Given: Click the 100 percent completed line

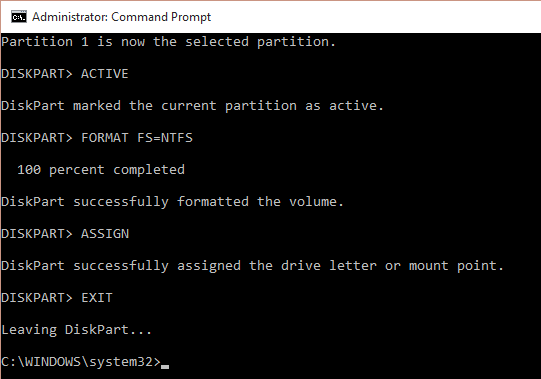Looking at the screenshot, I should point(101,170).
